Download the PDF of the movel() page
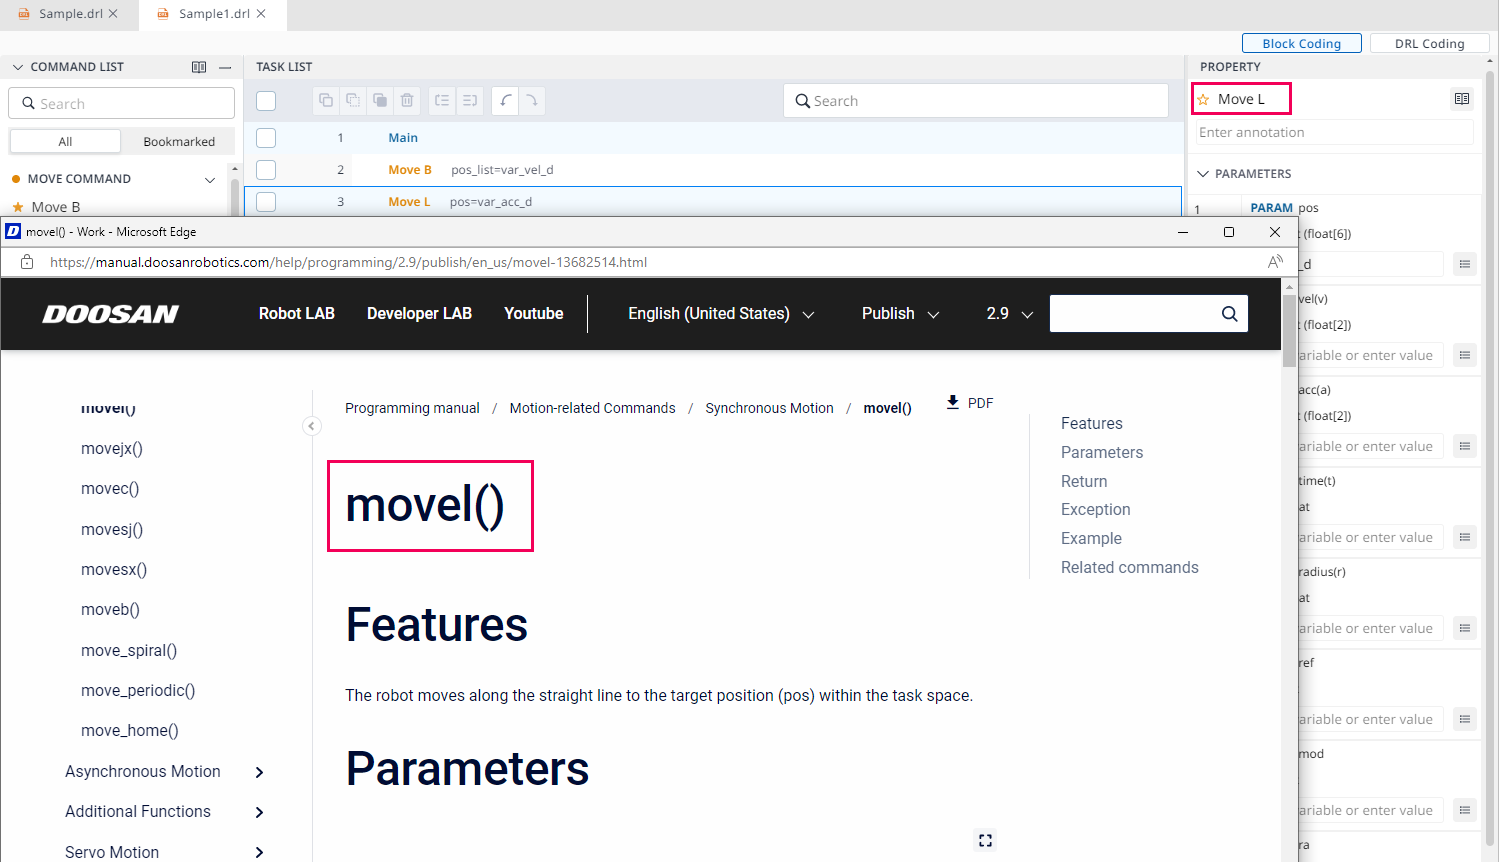The height and width of the screenshot is (867, 1500). (x=970, y=402)
